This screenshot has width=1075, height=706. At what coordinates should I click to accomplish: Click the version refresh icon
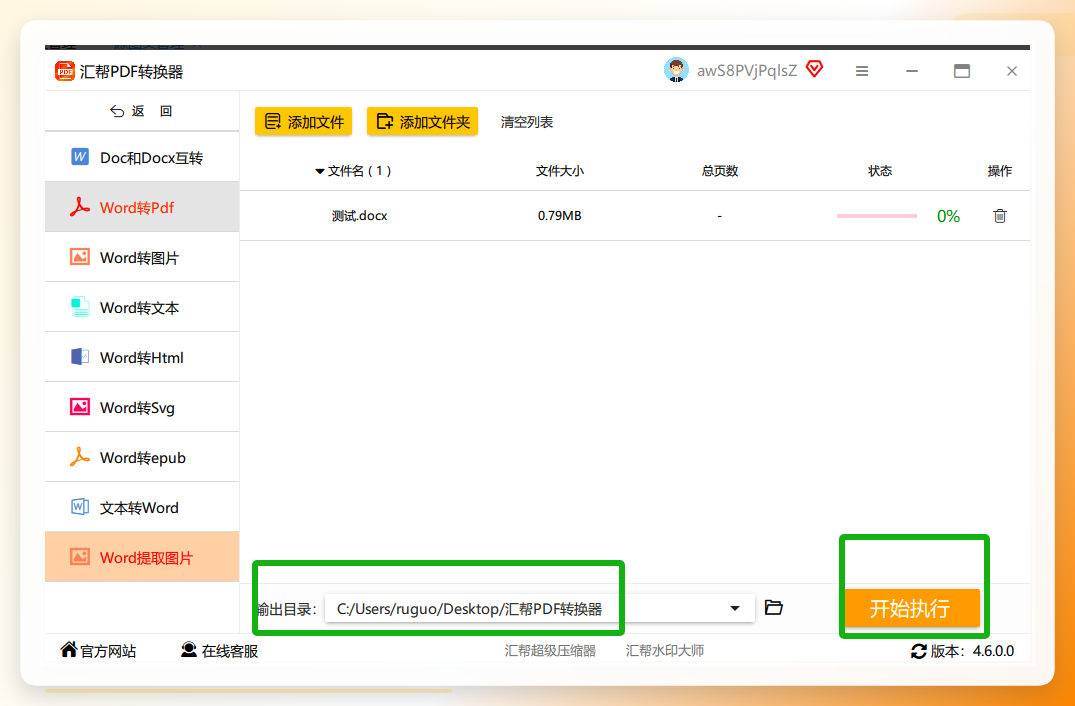[x=919, y=651]
